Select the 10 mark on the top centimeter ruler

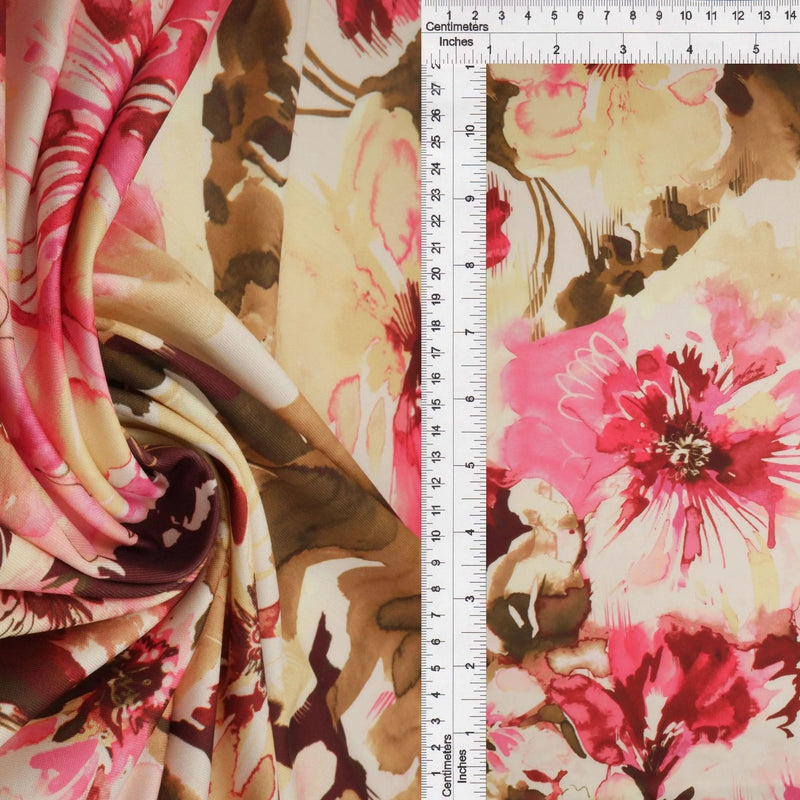coord(686,16)
